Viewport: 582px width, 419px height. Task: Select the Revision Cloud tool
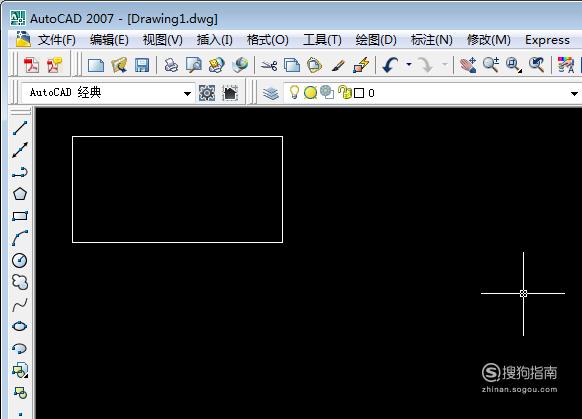(x=20, y=282)
